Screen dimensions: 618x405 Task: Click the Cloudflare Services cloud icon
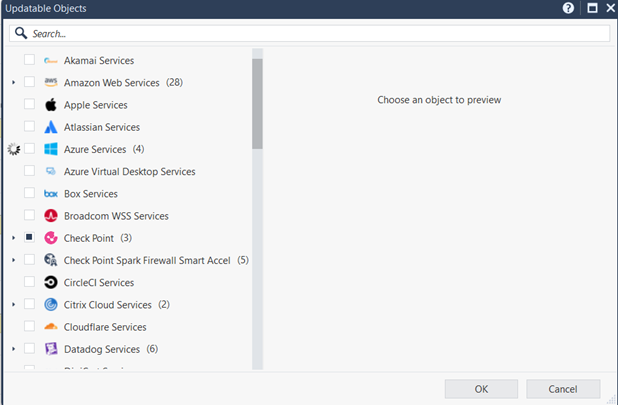coord(51,327)
